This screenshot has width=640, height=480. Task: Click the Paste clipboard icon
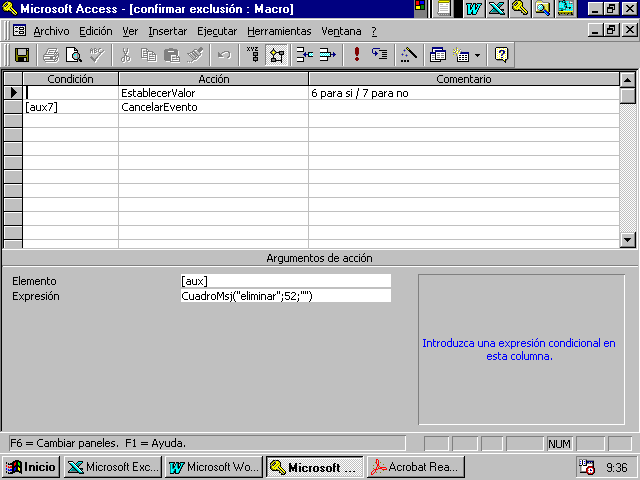tap(172, 55)
